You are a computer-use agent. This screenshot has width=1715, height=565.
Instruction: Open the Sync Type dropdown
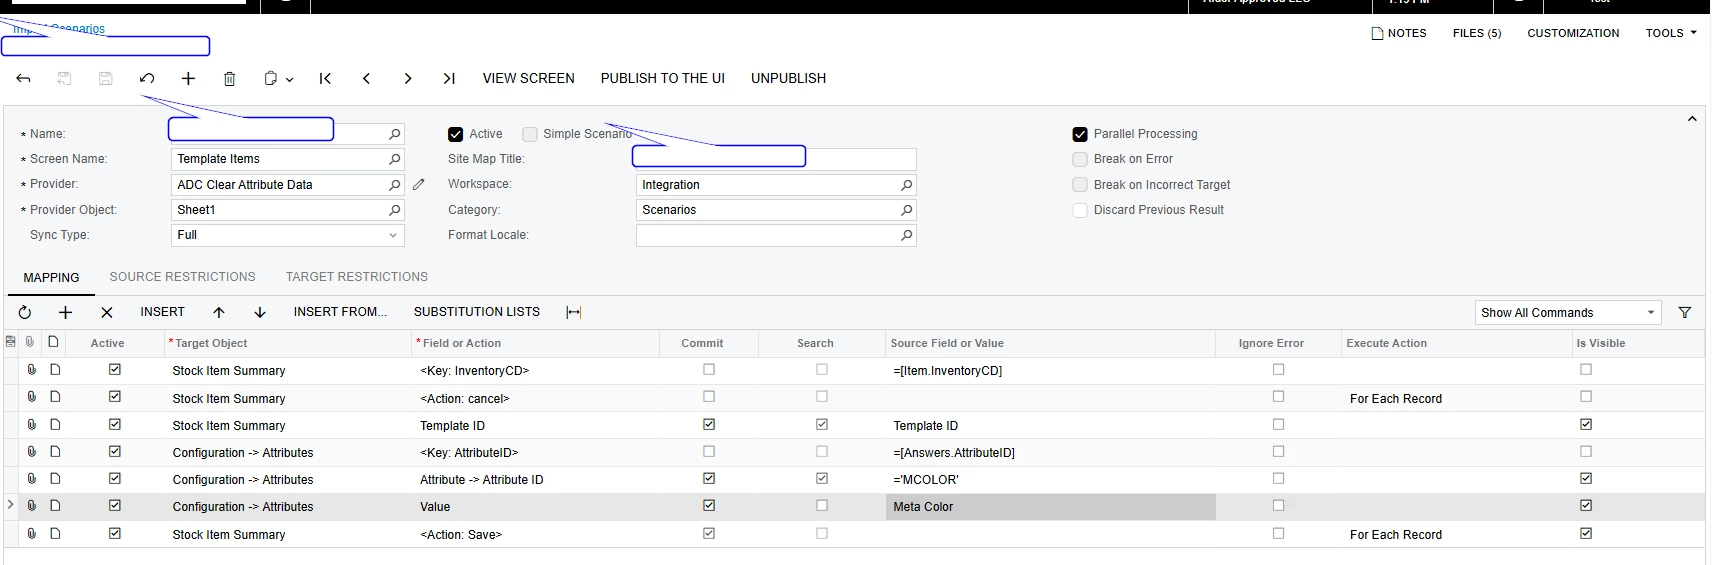coord(392,235)
